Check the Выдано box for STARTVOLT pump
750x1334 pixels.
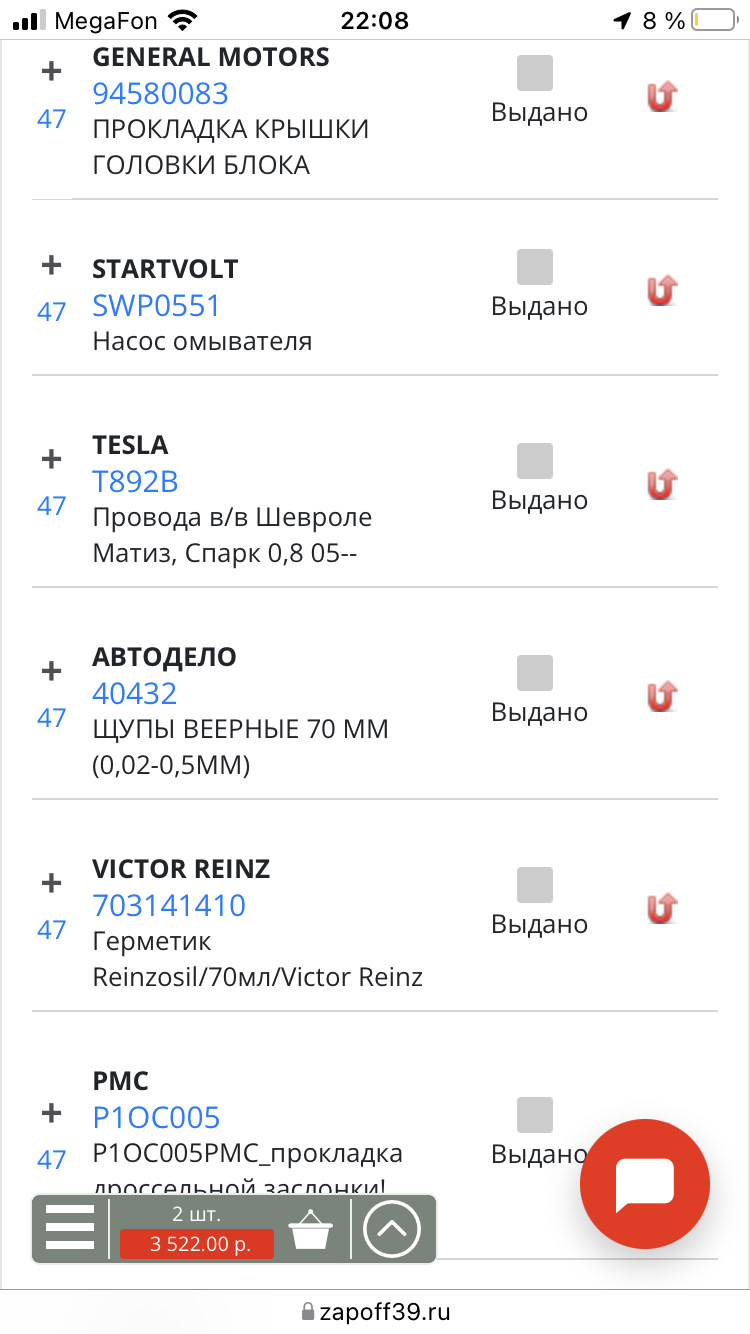pyautogui.click(x=535, y=268)
